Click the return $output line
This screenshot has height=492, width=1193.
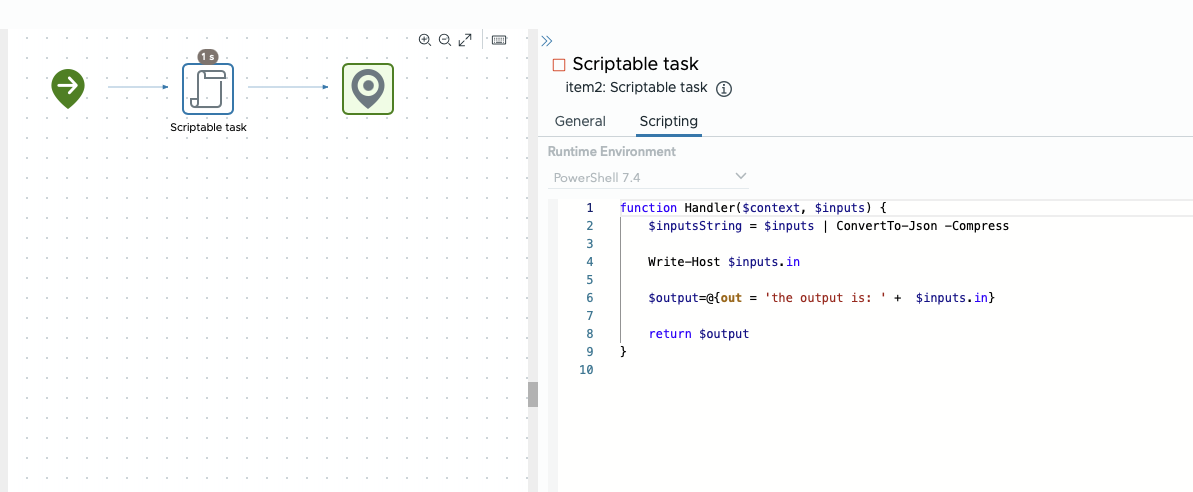(698, 334)
